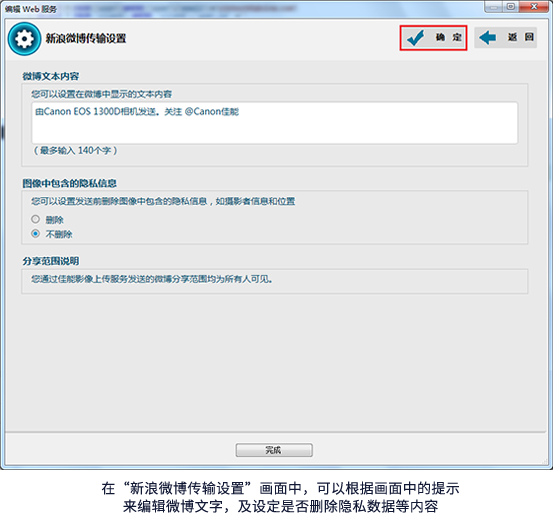Click the 微博文本内容 section heading
The image size is (554, 513).
click(x=51, y=76)
